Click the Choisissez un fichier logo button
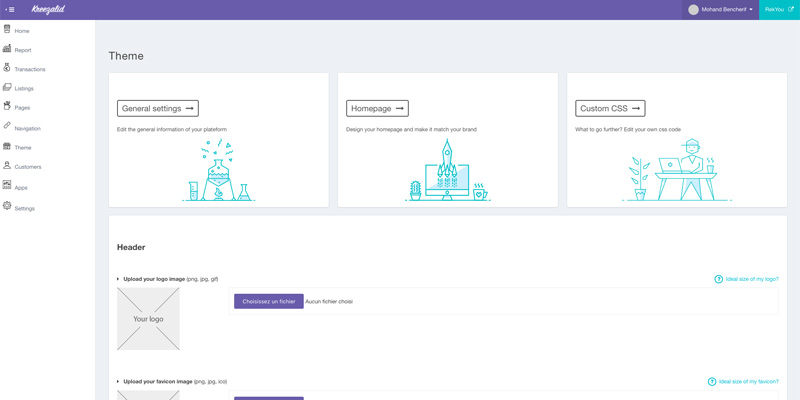The width and height of the screenshot is (800, 400). (269, 301)
